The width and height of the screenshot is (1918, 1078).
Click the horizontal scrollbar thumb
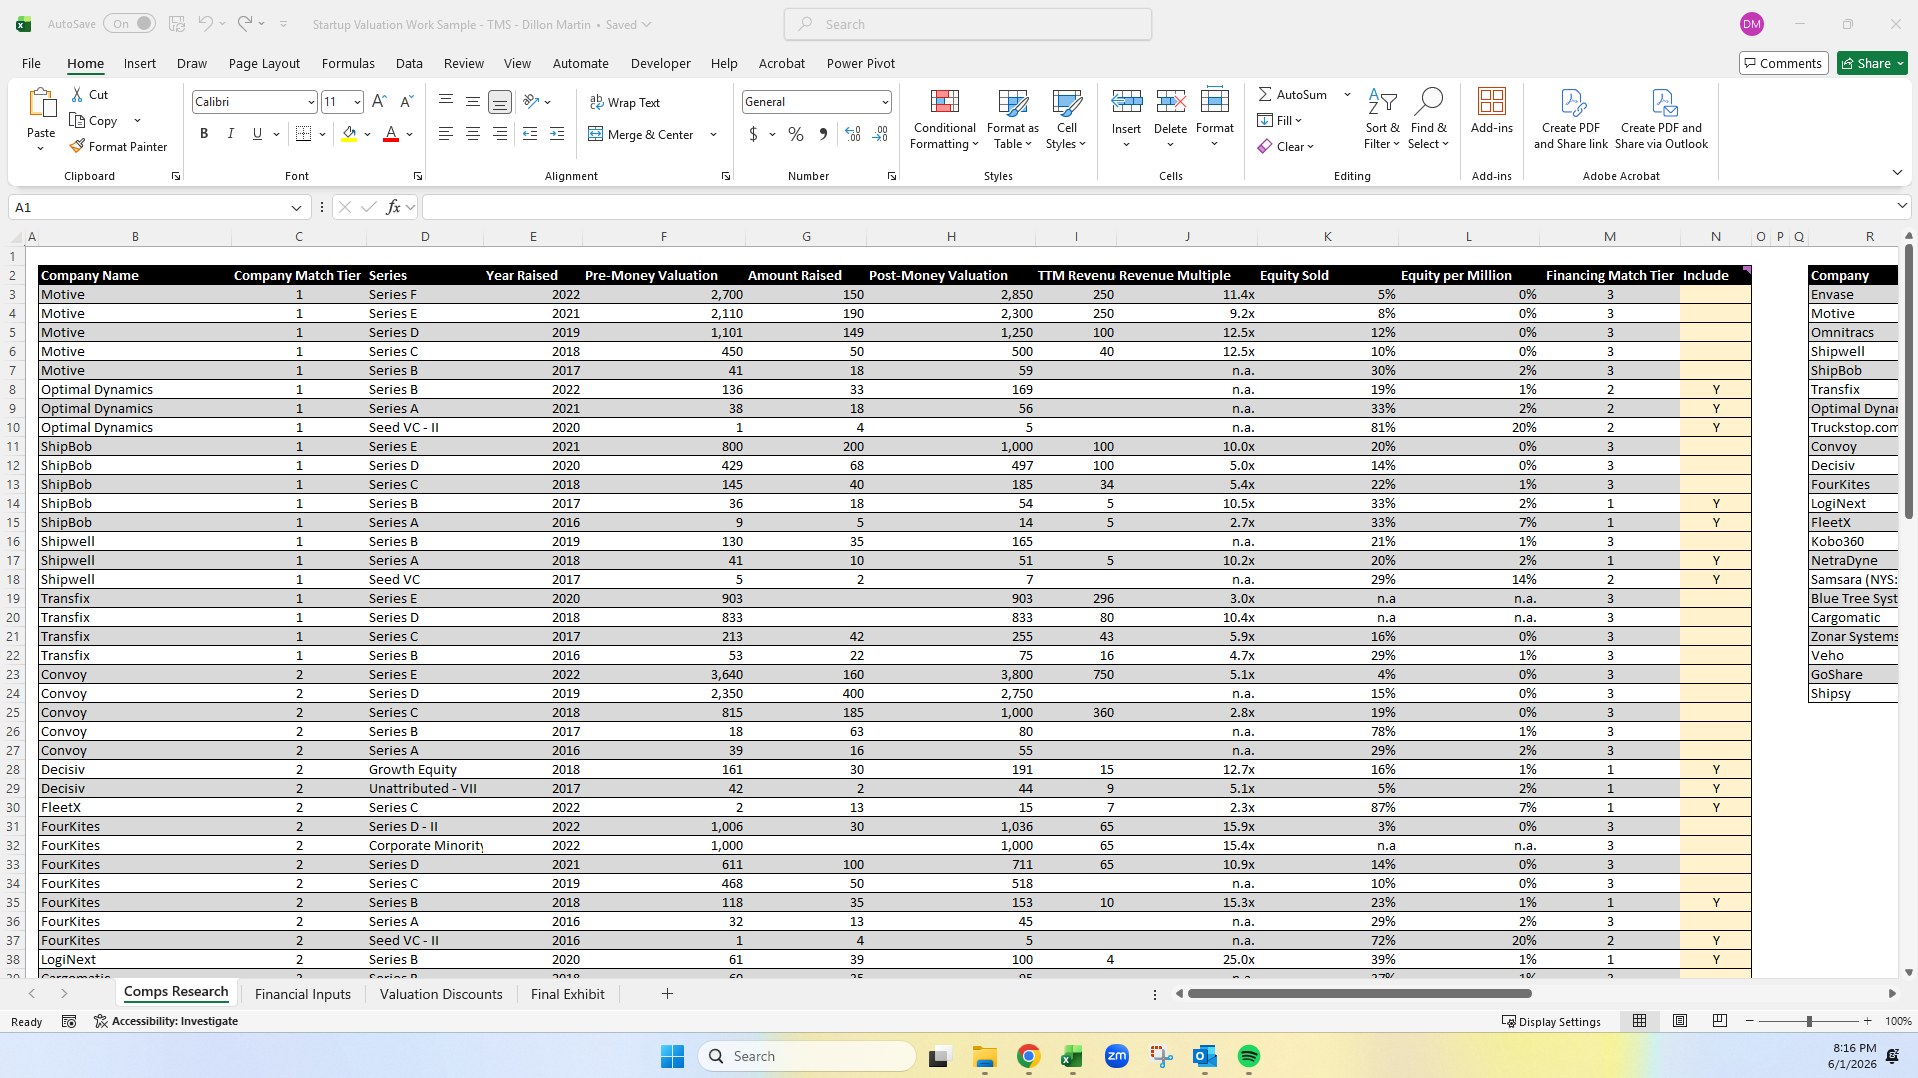pyautogui.click(x=1359, y=993)
